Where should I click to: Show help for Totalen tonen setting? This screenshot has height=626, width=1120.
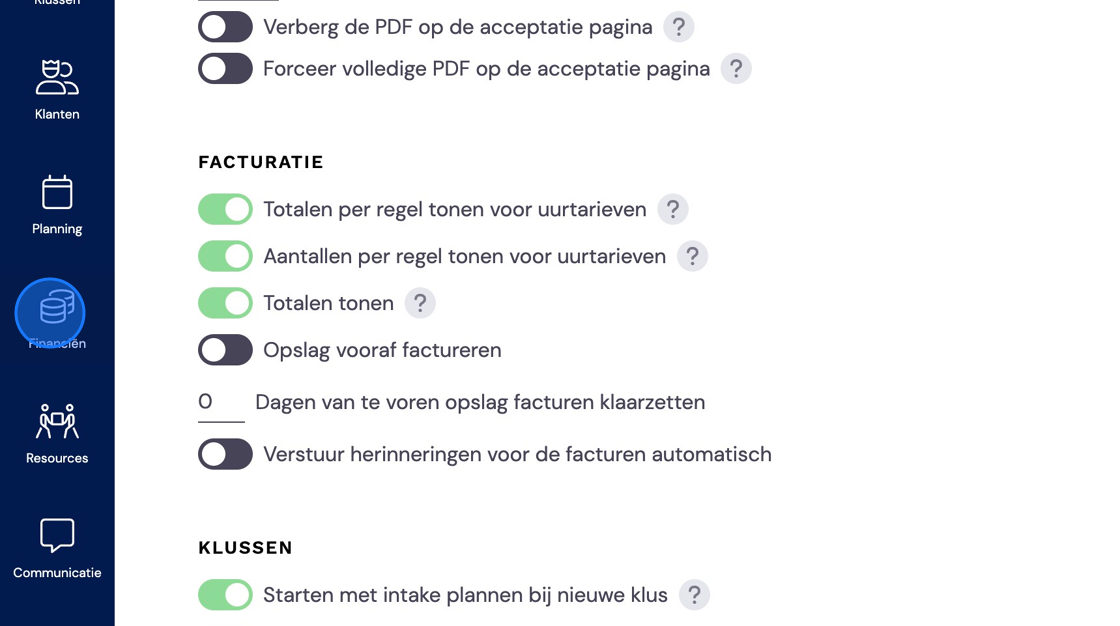click(420, 303)
